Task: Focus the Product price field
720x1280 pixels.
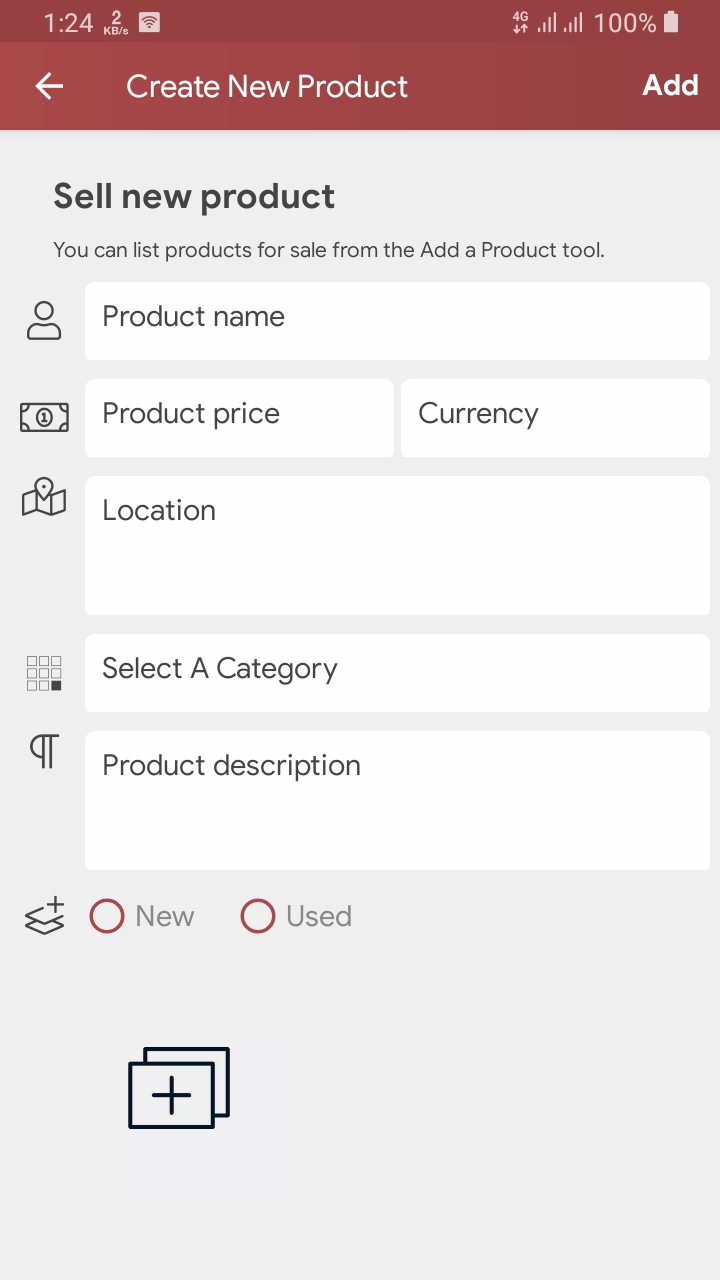Action: tap(239, 418)
